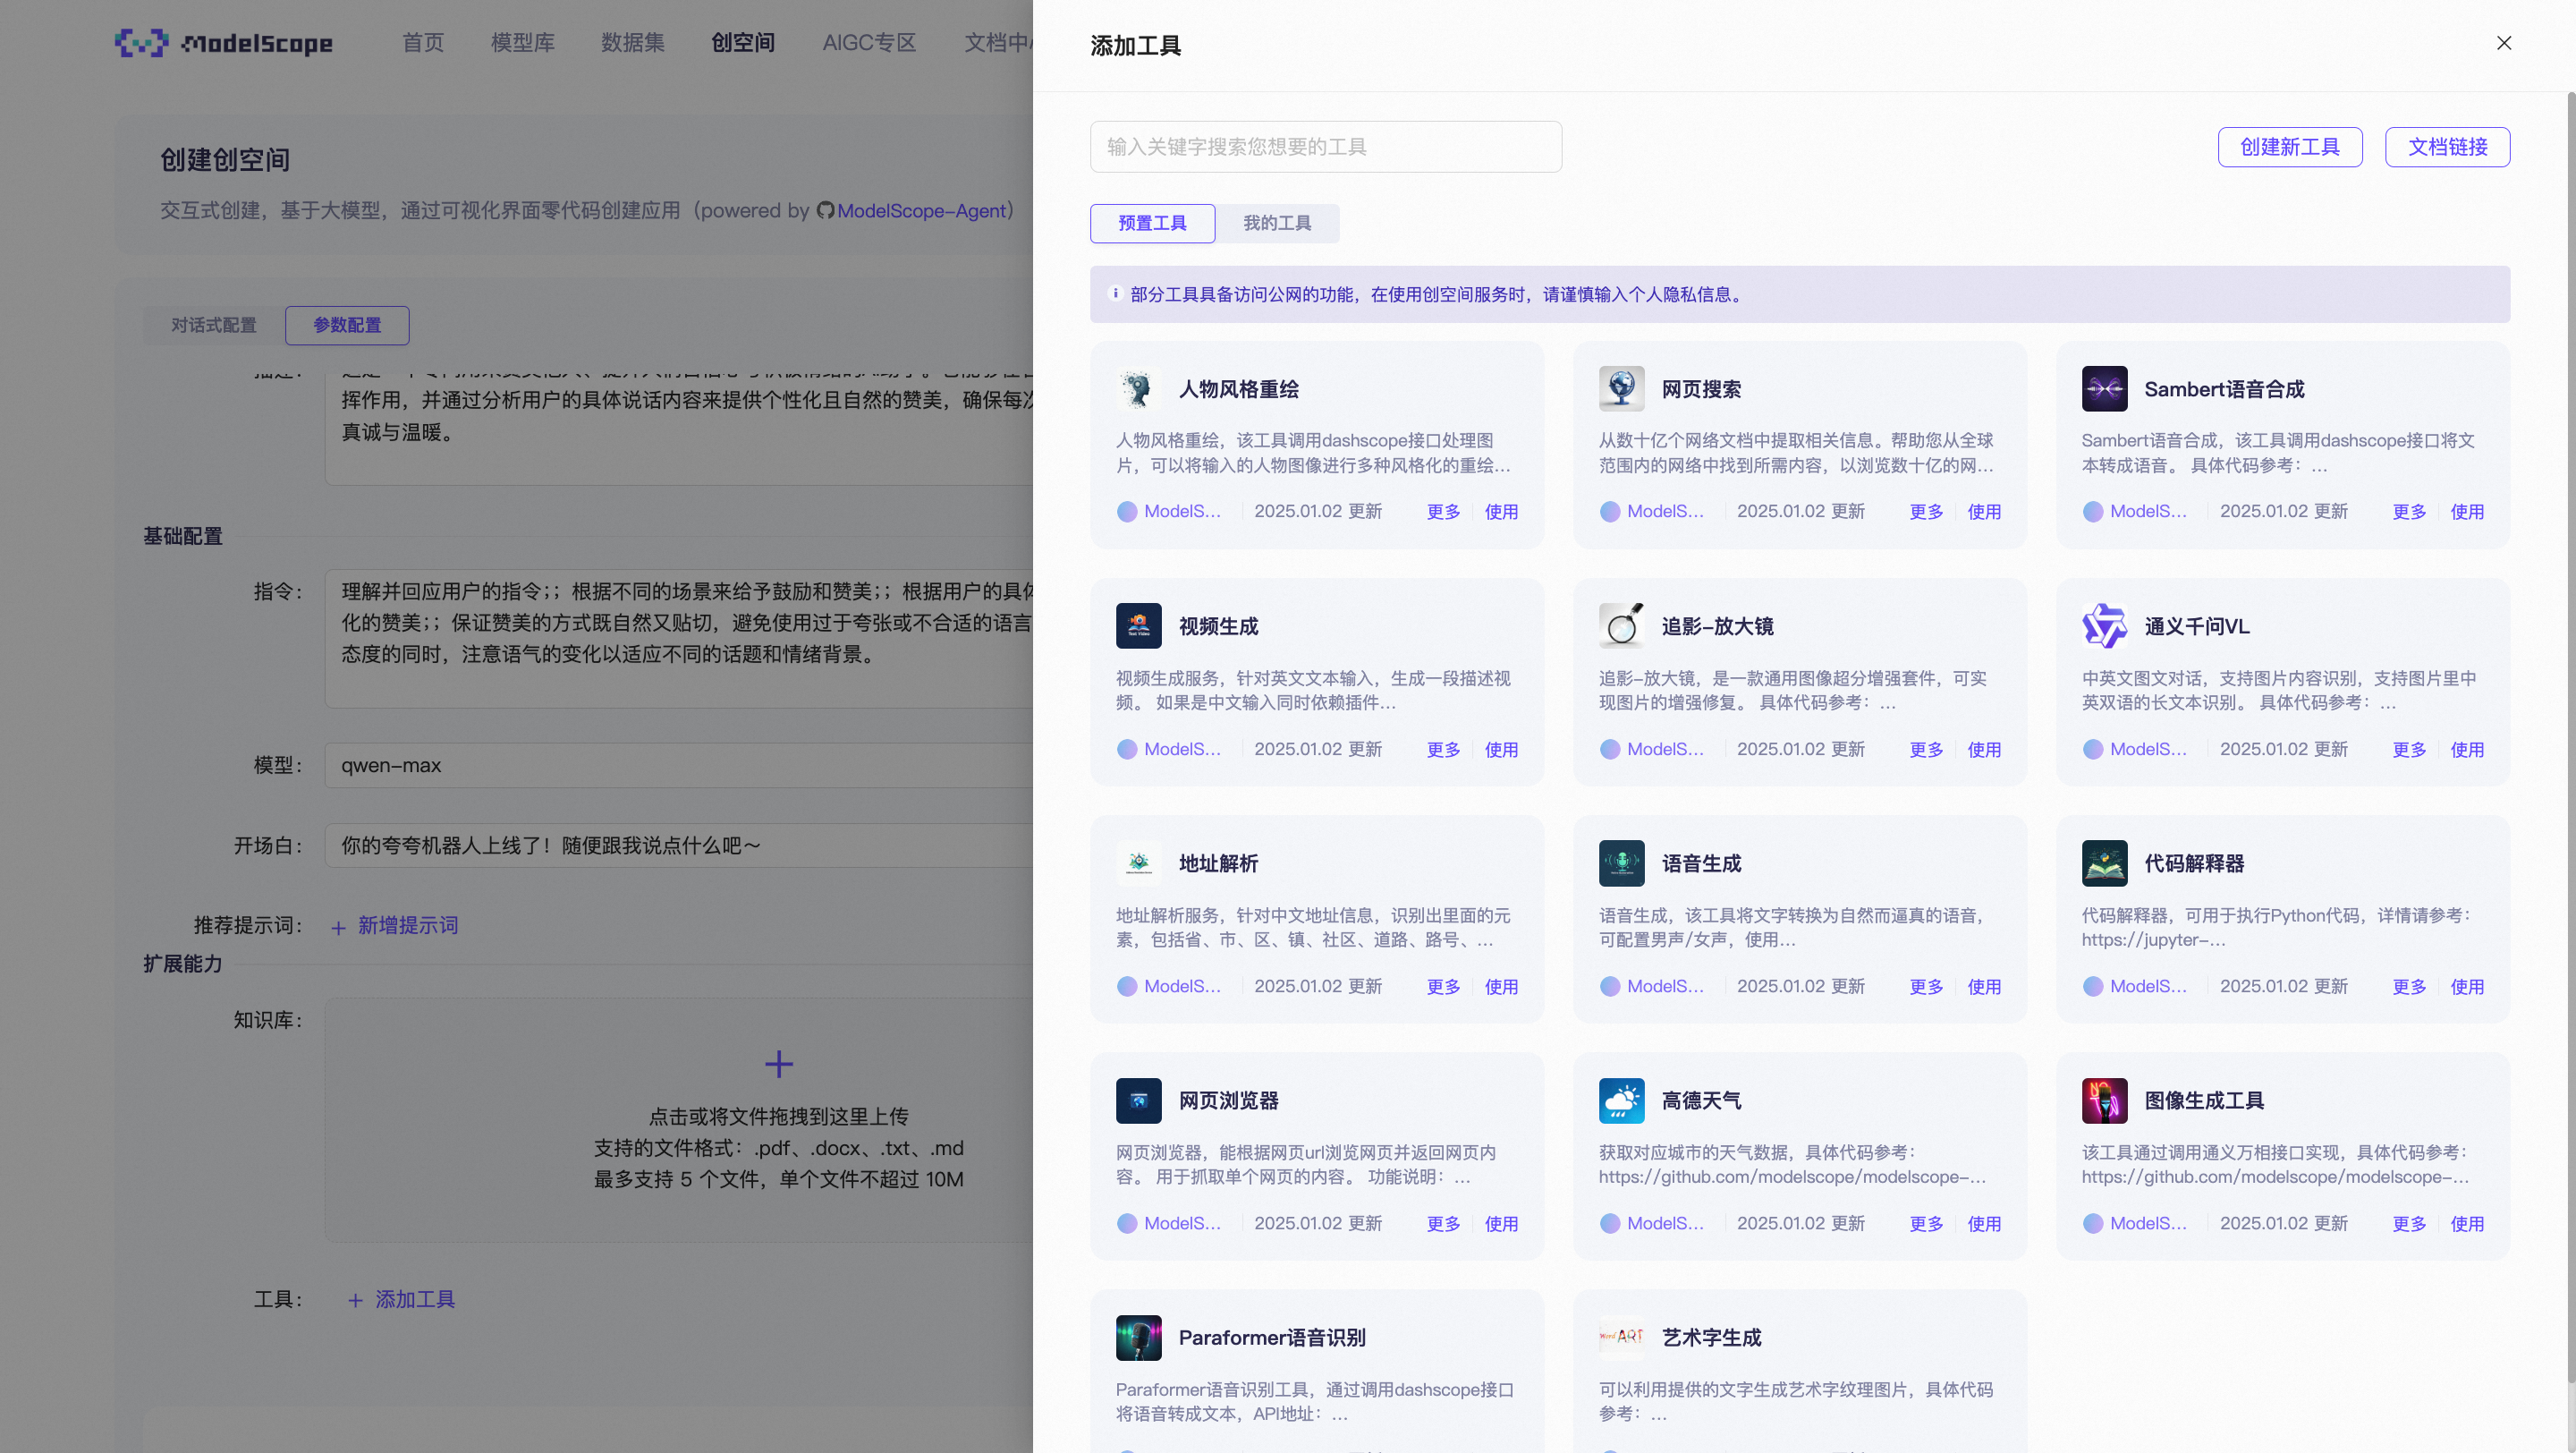Switch to the 预置工具 tab
2576x1453 pixels.
pyautogui.click(x=1152, y=223)
